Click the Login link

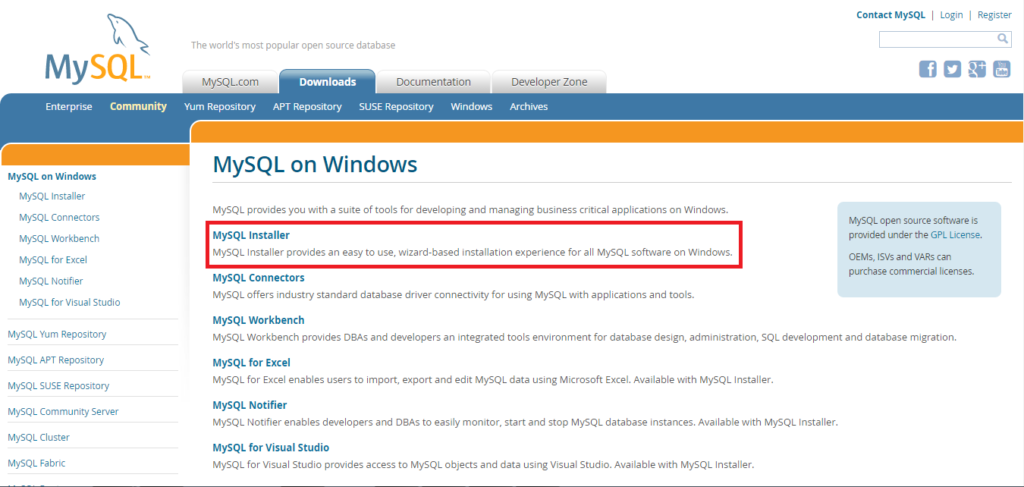952,15
